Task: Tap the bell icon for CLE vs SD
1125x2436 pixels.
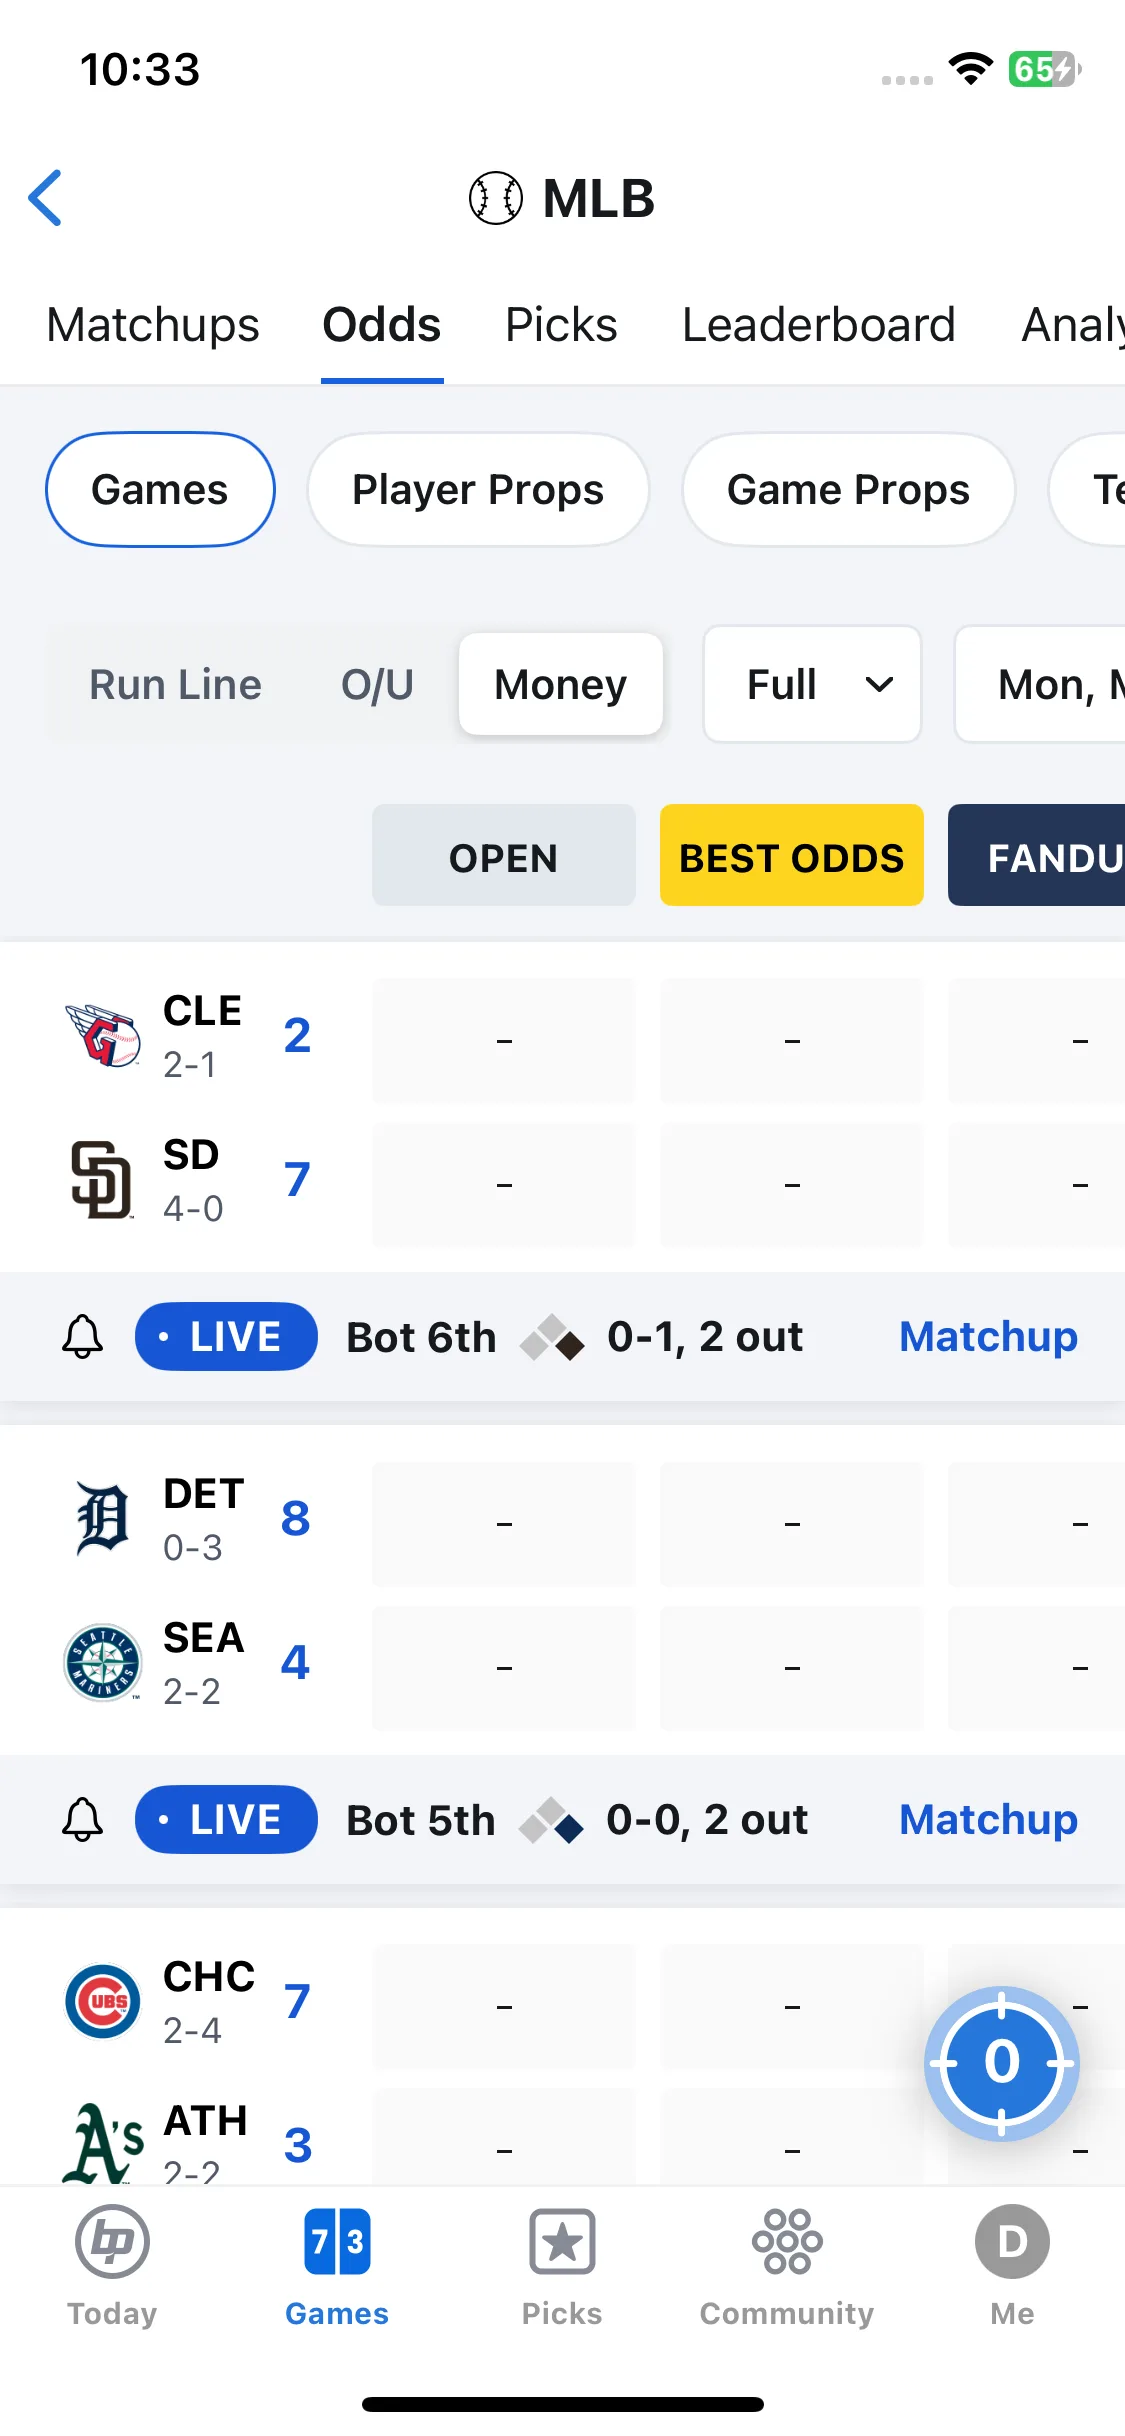Action: click(83, 1337)
